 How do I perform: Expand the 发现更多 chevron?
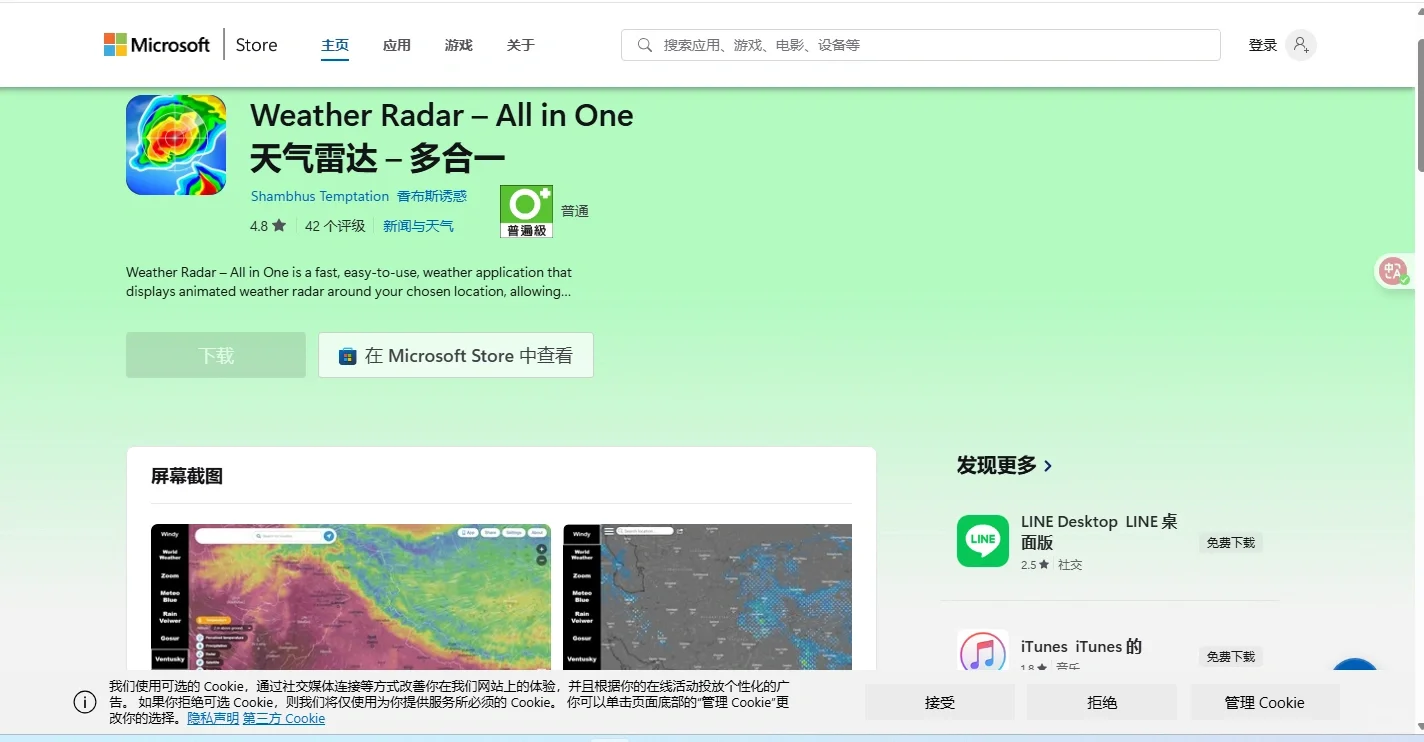point(1048,465)
